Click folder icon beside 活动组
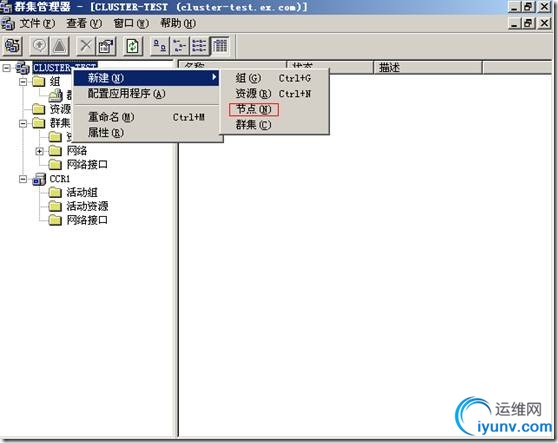This screenshot has height=443, width=558. pyautogui.click(x=55, y=193)
